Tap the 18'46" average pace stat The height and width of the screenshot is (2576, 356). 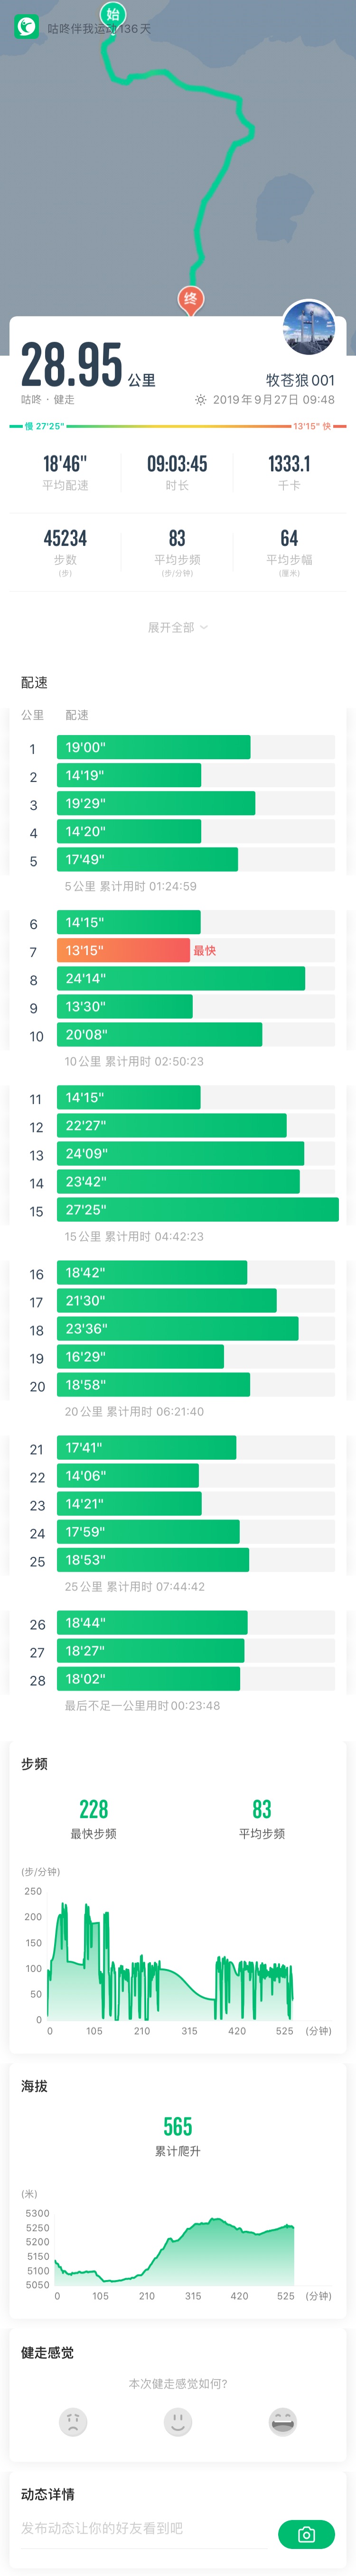[x=65, y=472]
